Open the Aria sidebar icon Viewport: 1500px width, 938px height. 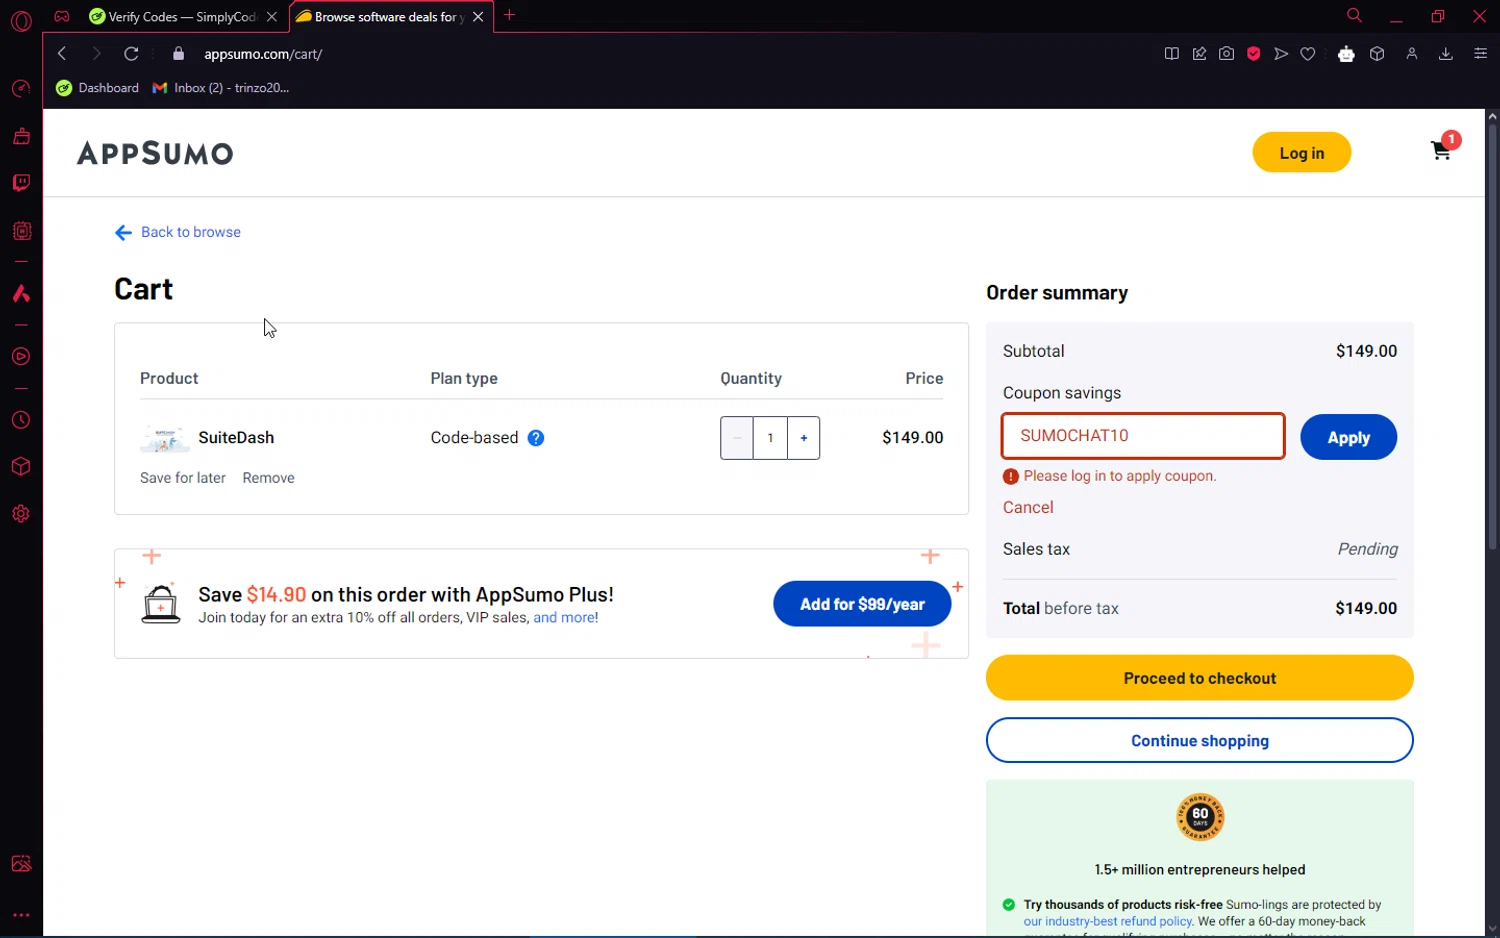pyautogui.click(x=21, y=294)
